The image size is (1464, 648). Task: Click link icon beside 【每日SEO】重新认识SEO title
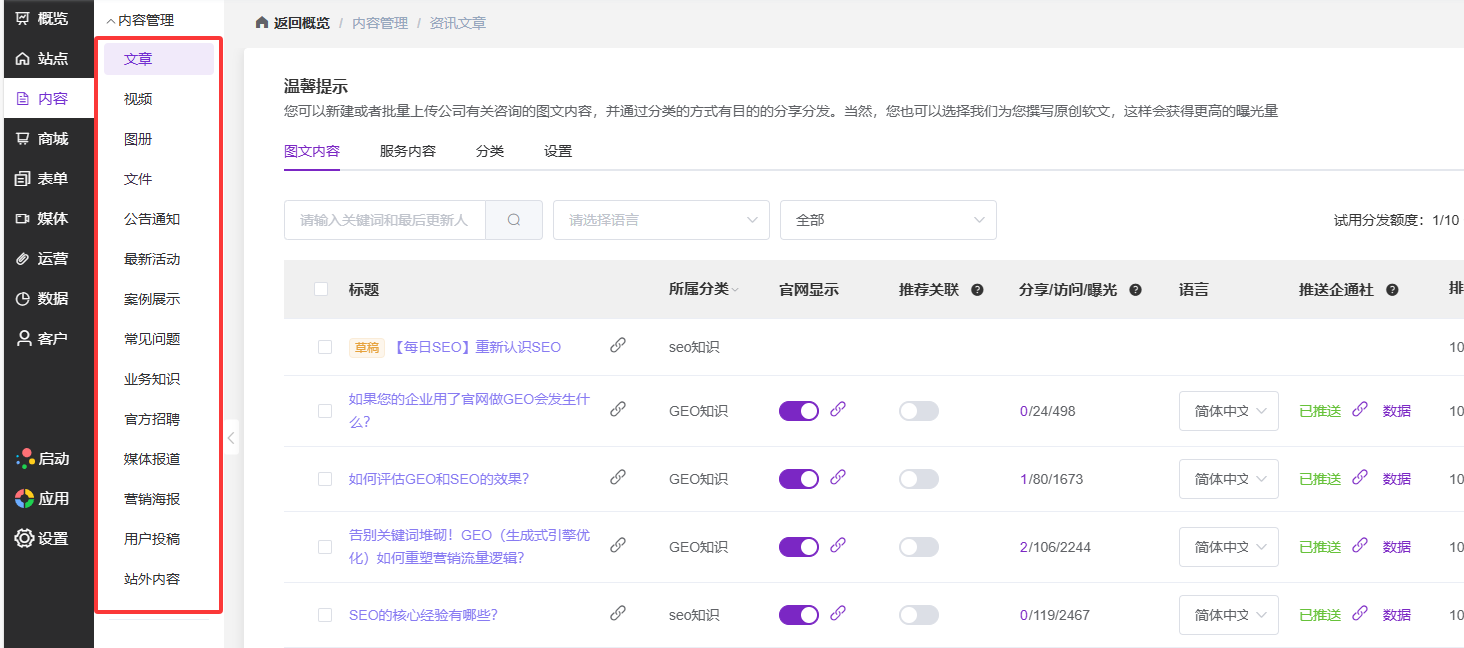coord(618,346)
